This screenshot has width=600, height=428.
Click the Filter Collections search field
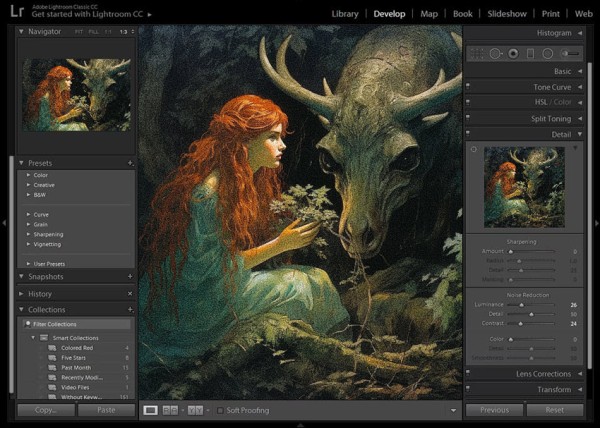(78, 324)
